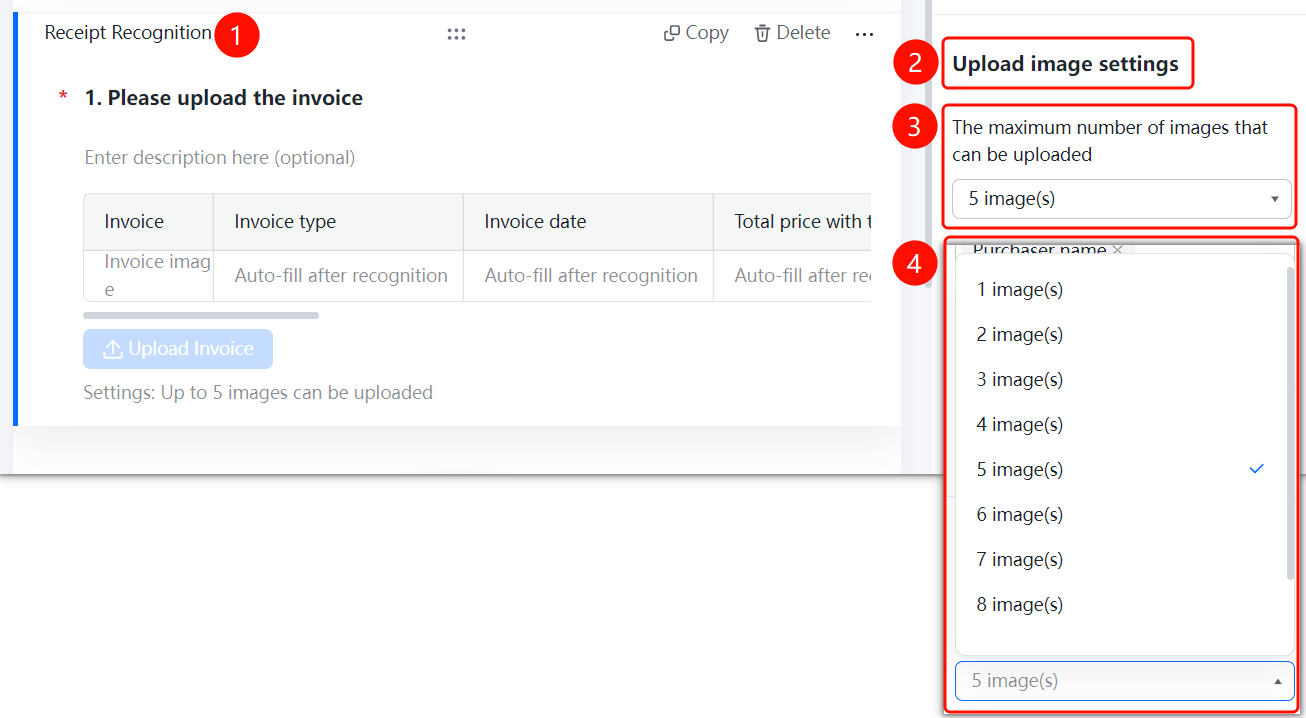Grab the six-dot drag handle icon
This screenshot has width=1306, height=718.
pos(457,34)
